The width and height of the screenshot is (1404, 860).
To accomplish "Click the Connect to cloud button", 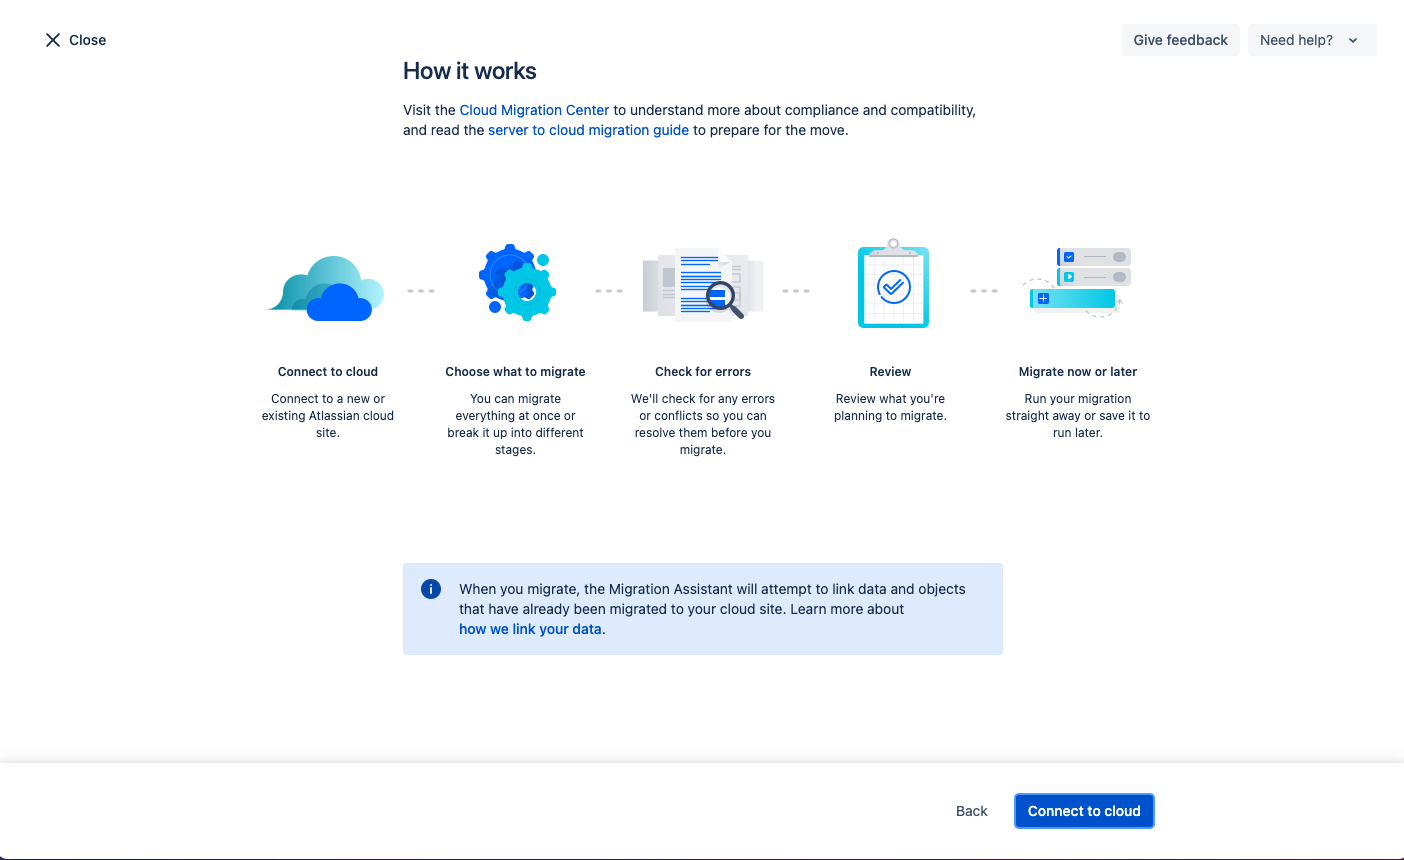I will click(x=1084, y=811).
